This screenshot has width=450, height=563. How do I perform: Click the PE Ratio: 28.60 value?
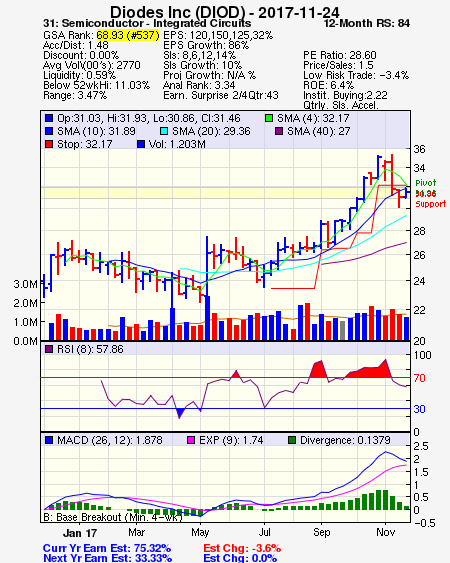[340, 55]
